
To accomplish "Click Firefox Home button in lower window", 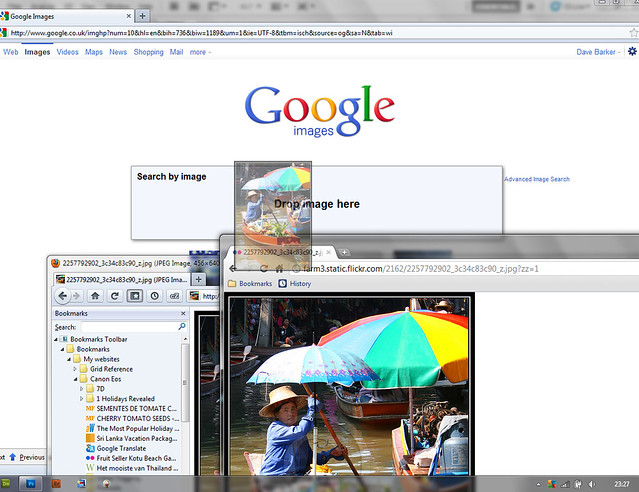I will point(96,296).
